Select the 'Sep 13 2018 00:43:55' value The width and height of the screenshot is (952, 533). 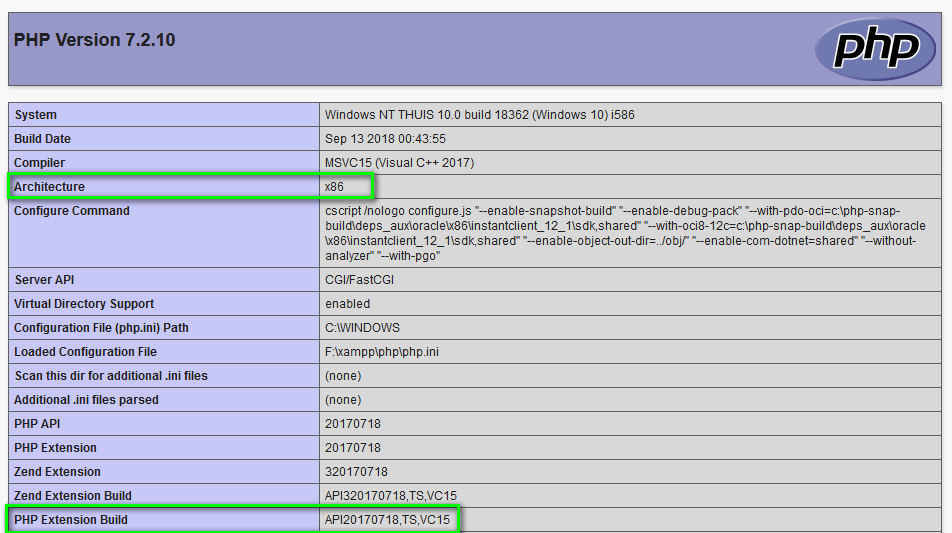point(386,138)
